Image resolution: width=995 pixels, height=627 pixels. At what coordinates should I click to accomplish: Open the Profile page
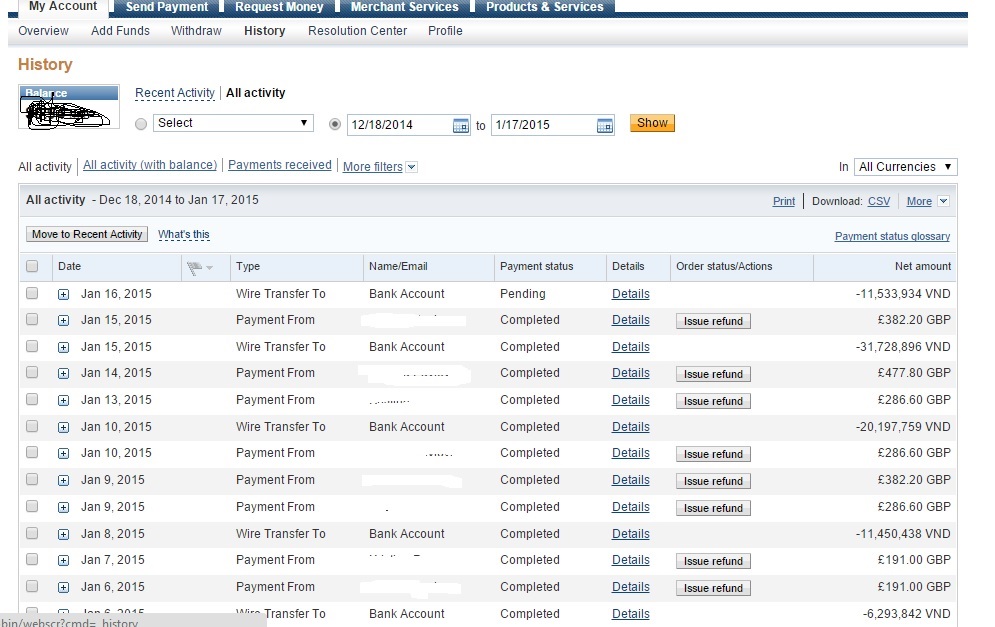tap(445, 31)
